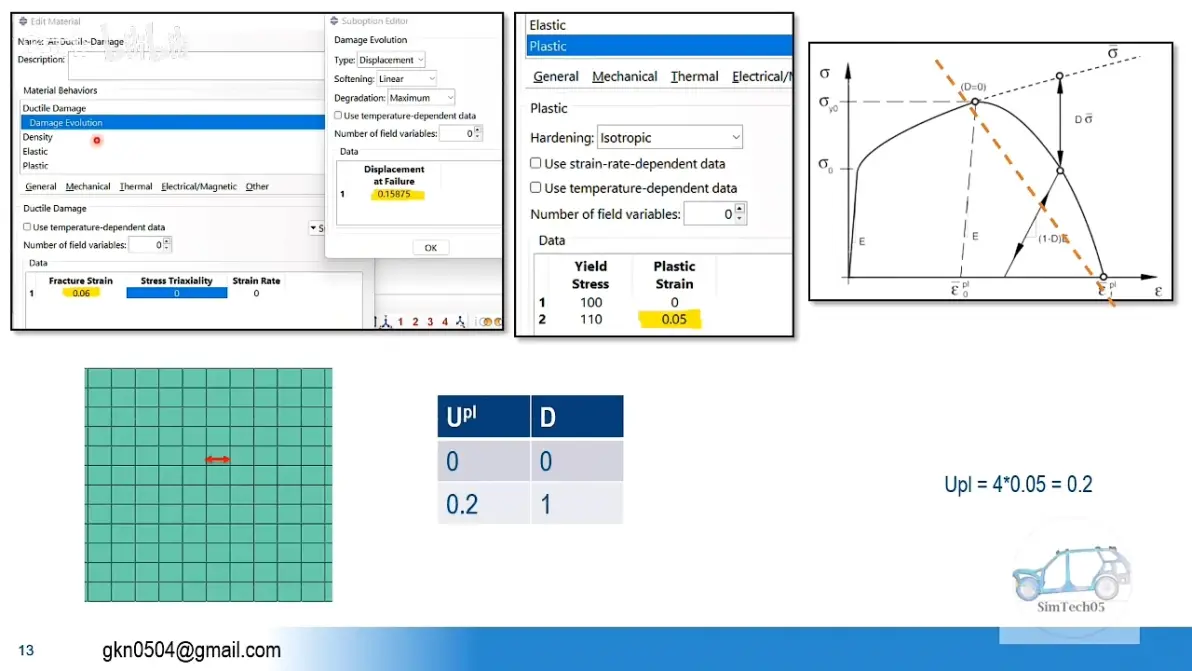Increase Plastic number of field variables
The height and width of the screenshot is (671, 1192).
(x=740, y=208)
